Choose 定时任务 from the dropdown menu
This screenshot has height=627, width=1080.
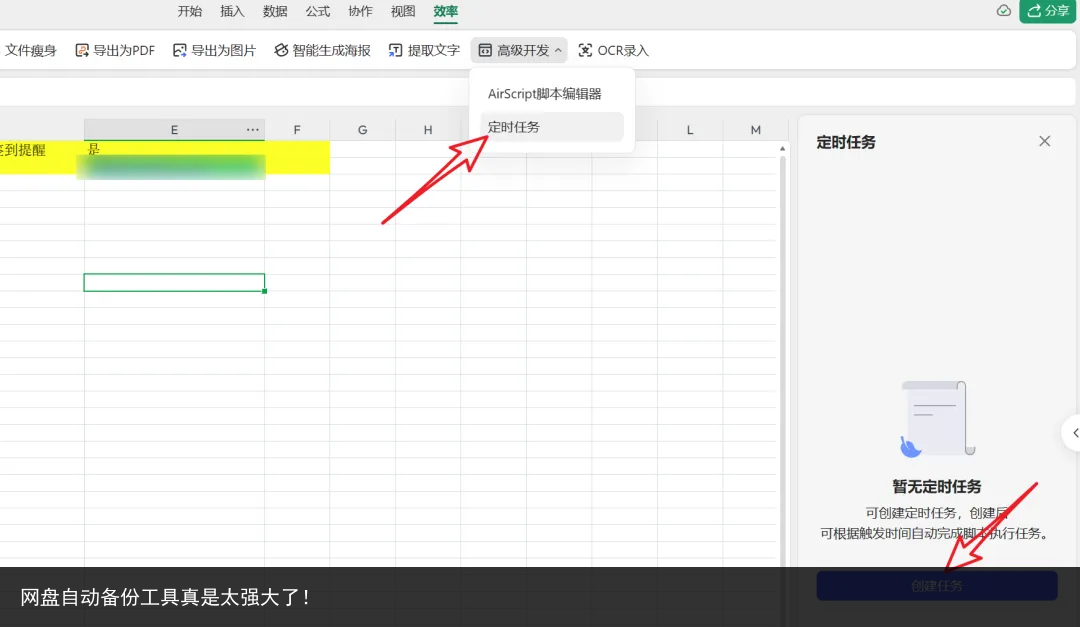pos(552,127)
